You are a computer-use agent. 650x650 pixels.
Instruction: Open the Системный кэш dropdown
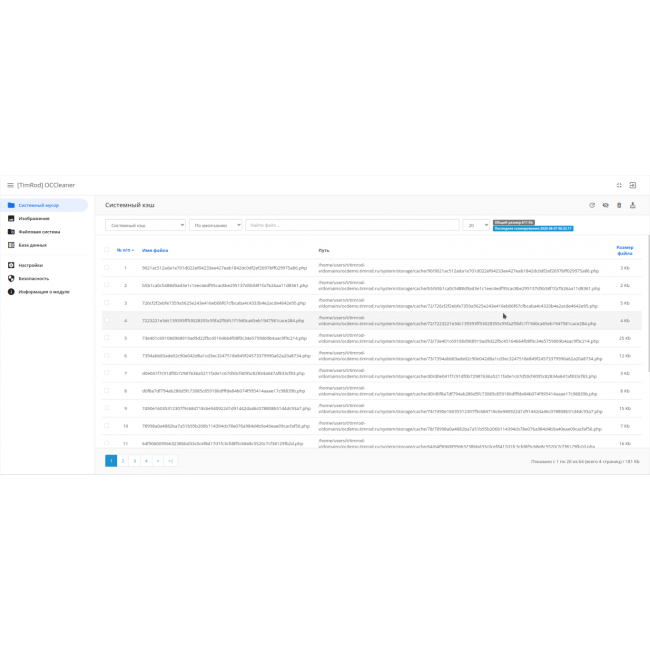coord(146,226)
